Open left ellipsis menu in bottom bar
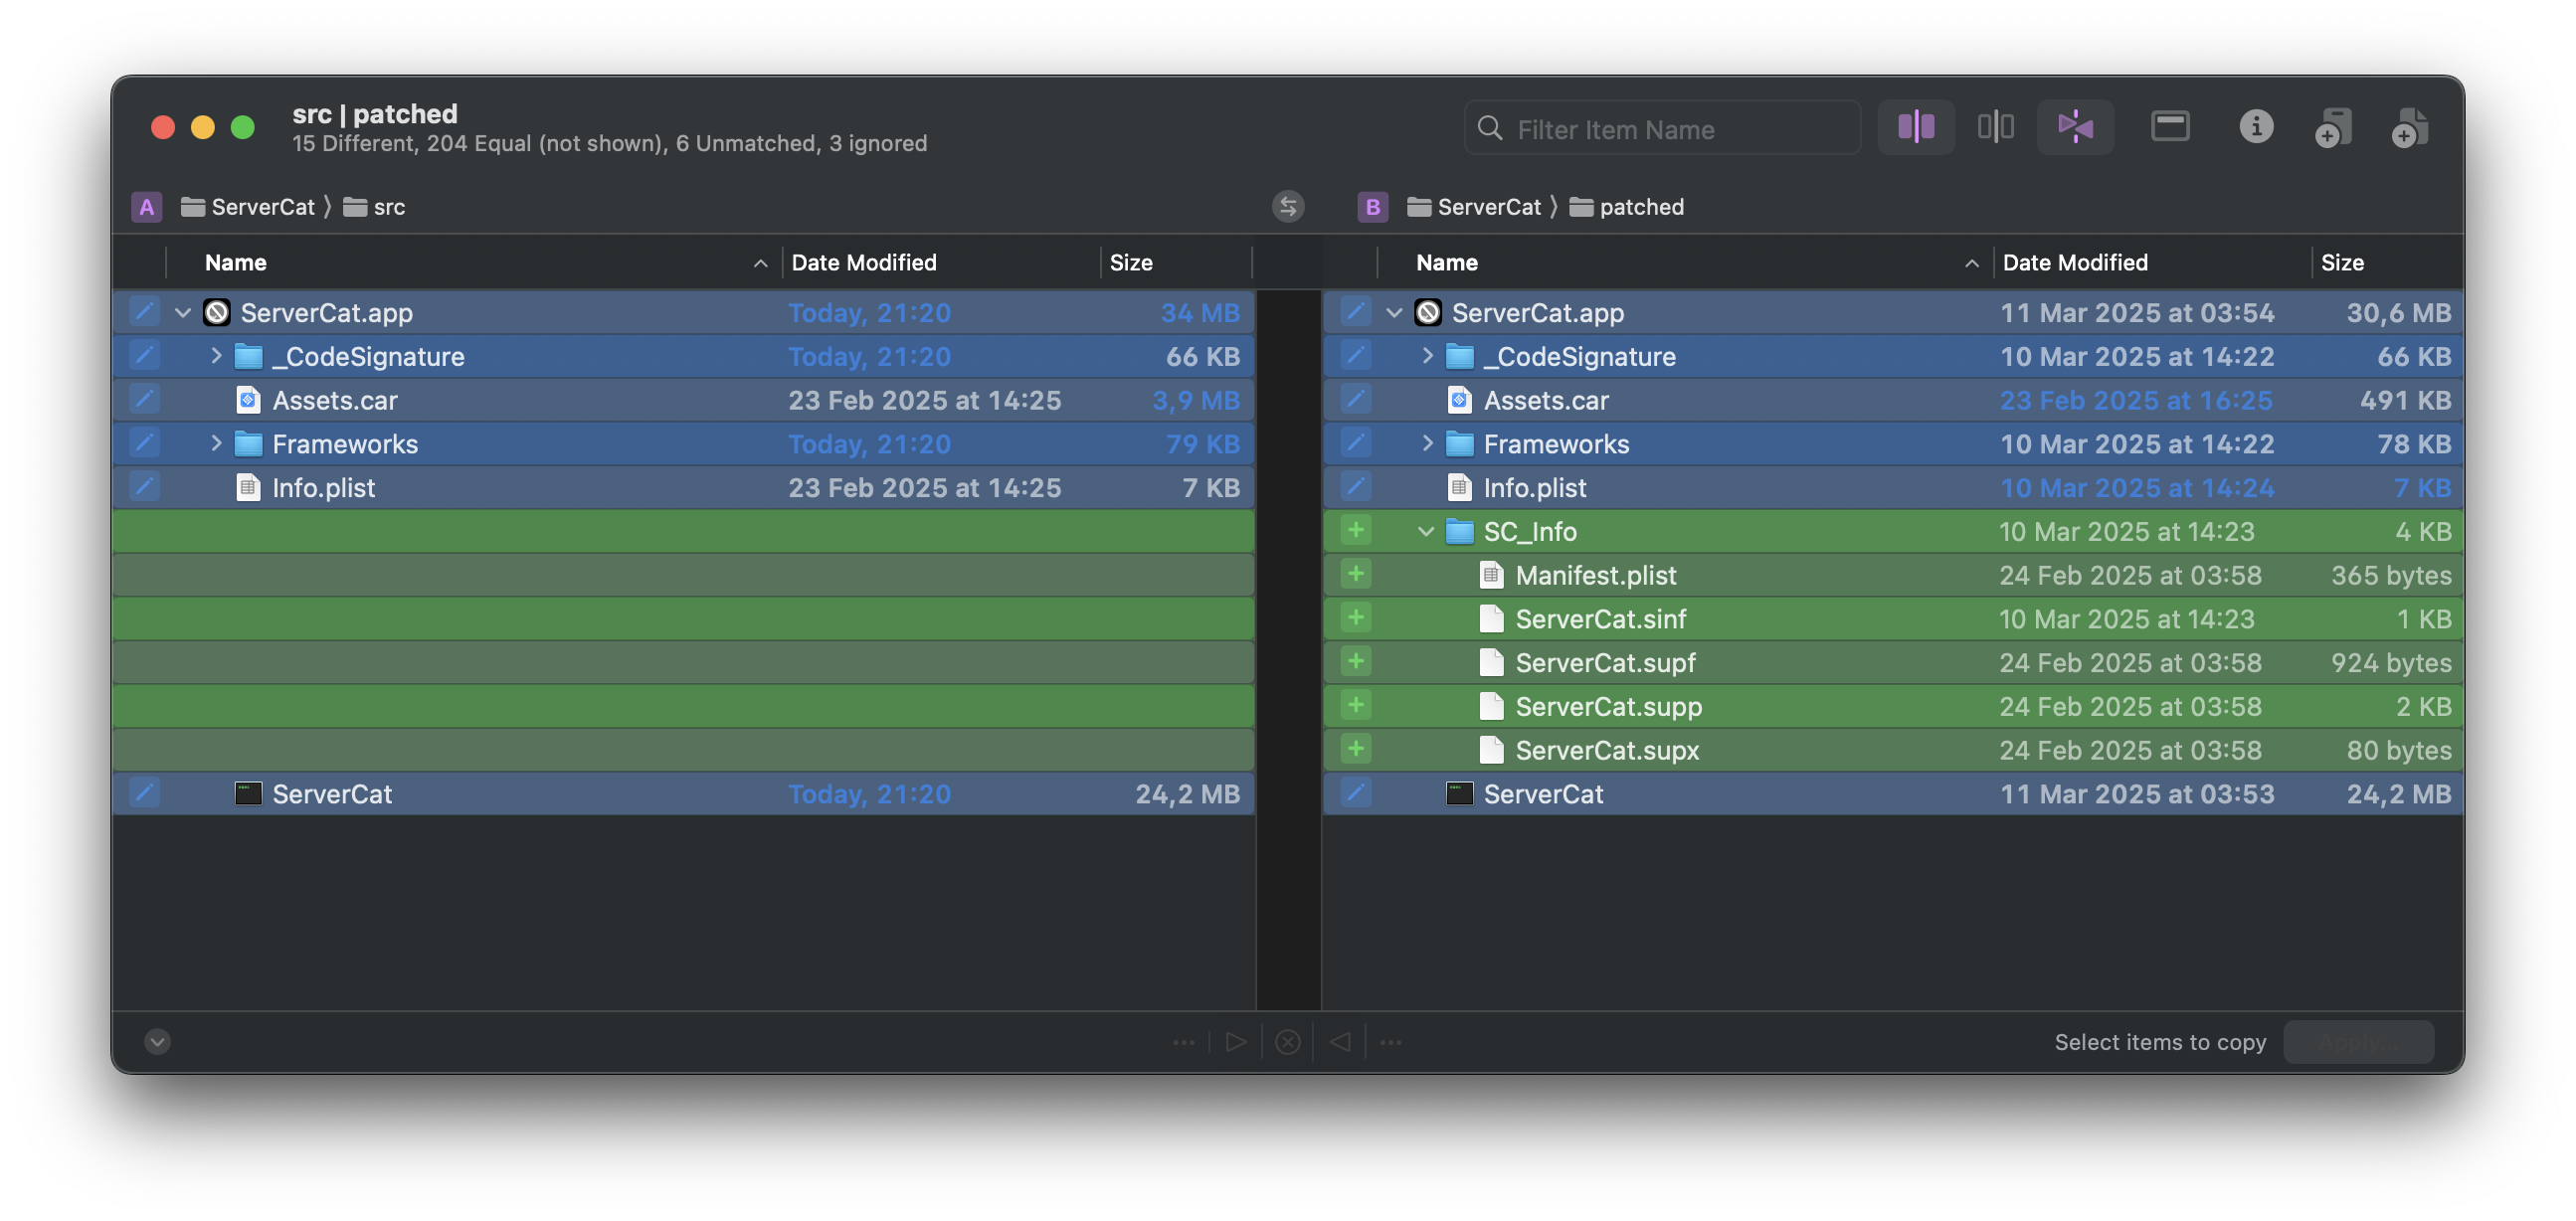 click(x=1184, y=1041)
